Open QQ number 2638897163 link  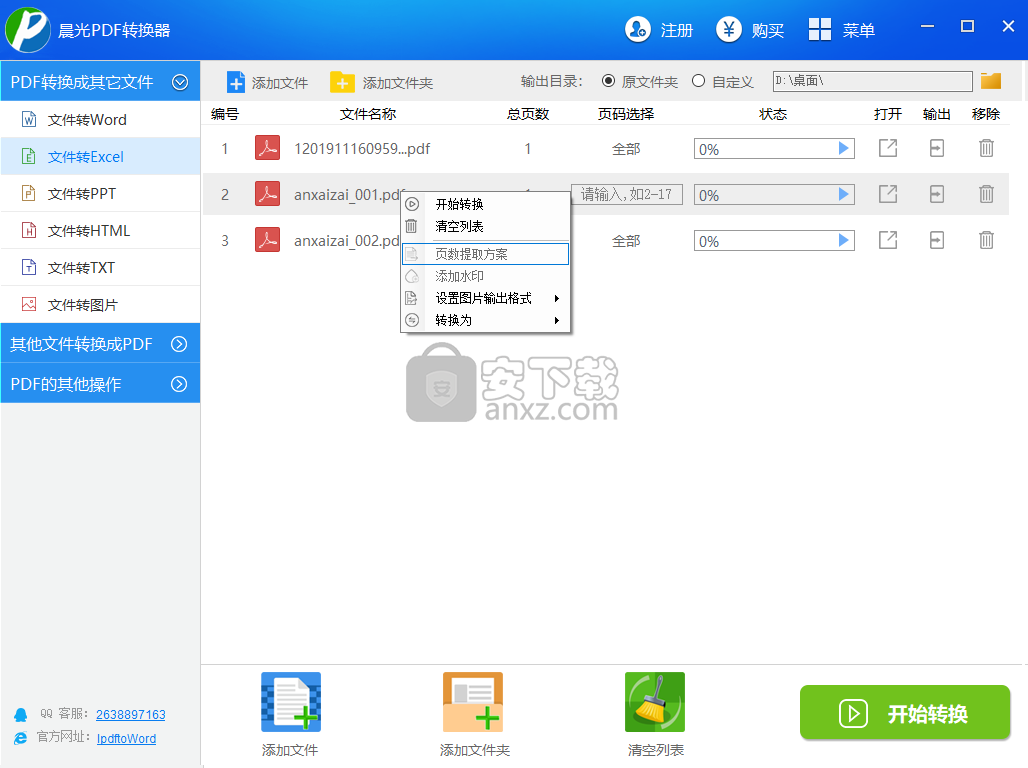130,714
